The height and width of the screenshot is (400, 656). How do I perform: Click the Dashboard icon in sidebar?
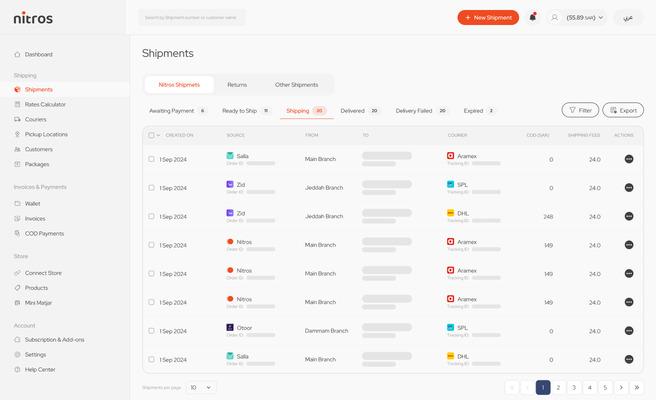[17, 54]
